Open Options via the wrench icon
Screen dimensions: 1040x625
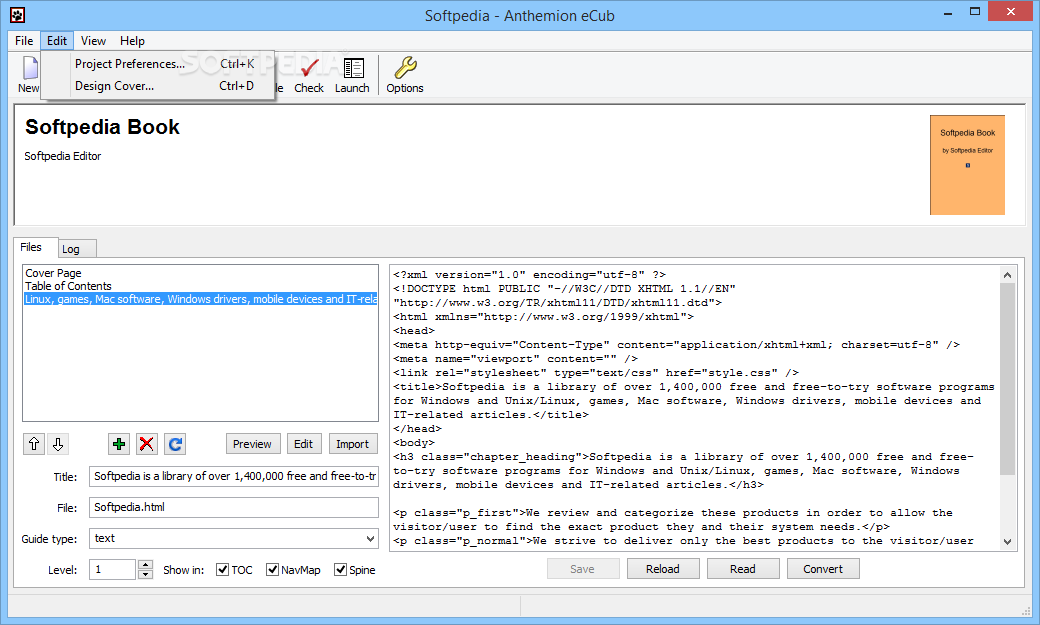point(405,74)
